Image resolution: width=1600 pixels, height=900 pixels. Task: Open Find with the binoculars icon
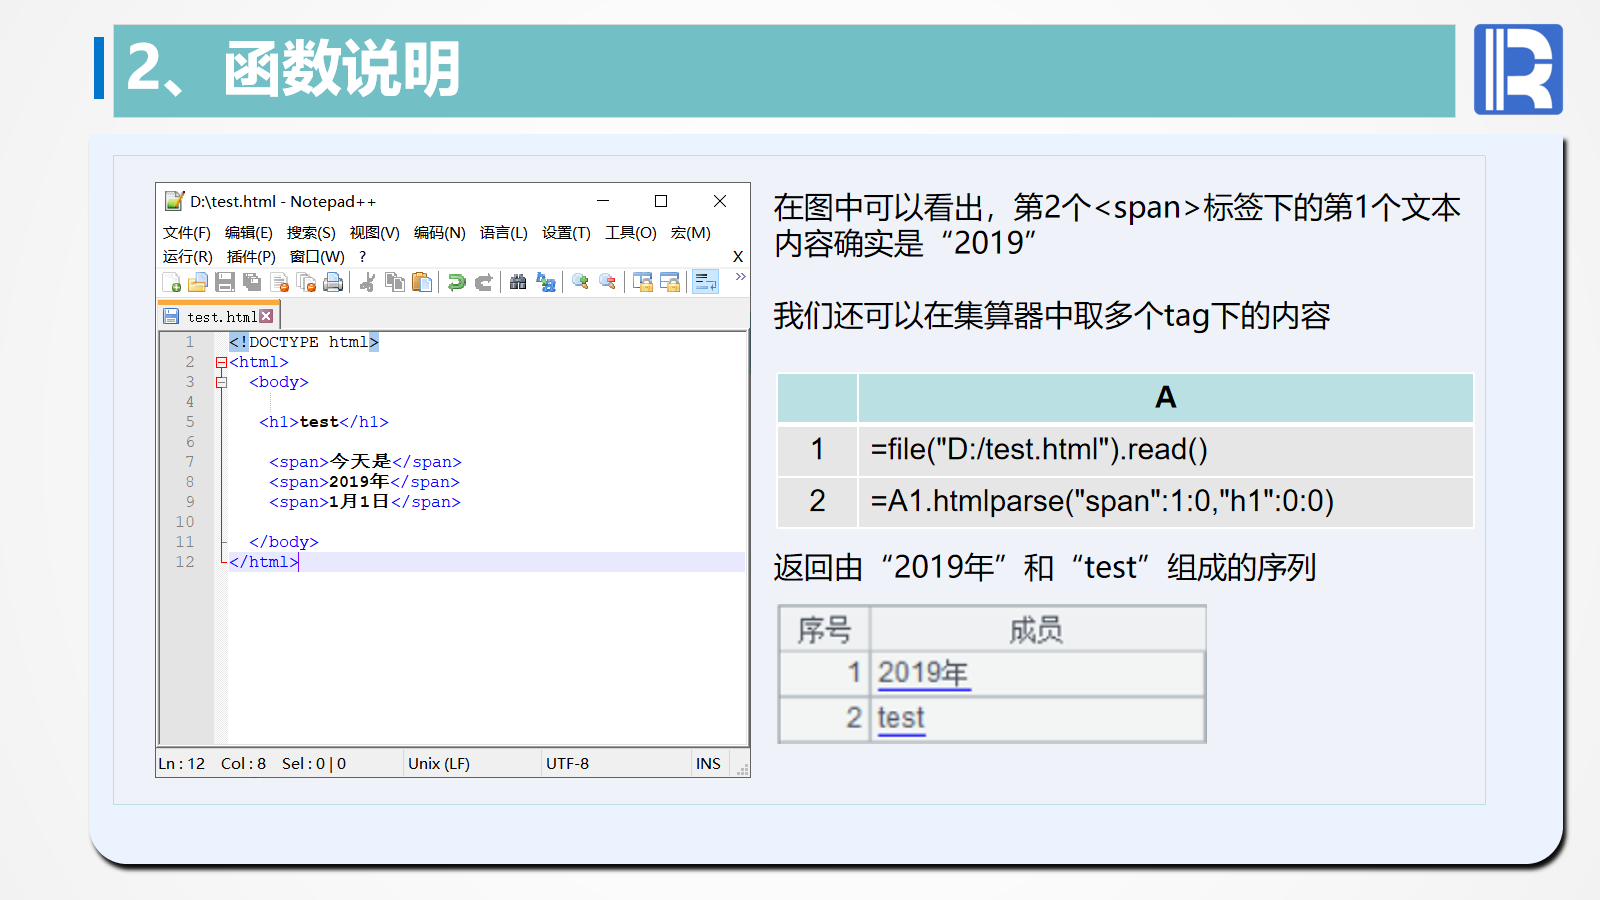[518, 283]
